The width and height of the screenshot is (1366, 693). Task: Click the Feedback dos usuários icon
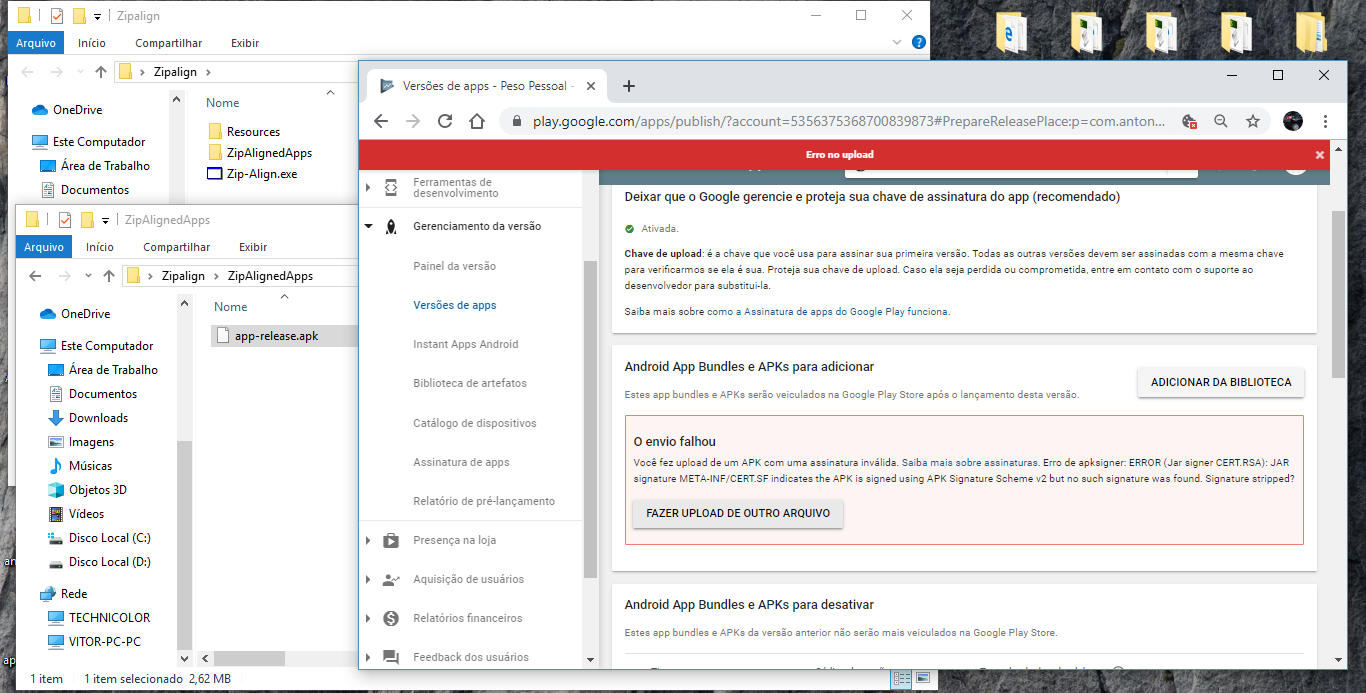coord(391,657)
